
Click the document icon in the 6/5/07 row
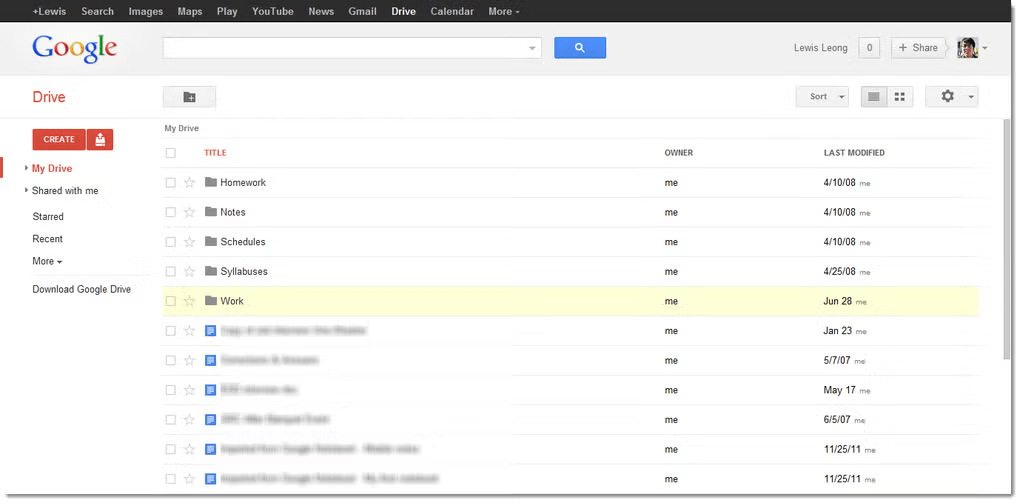[x=210, y=420]
